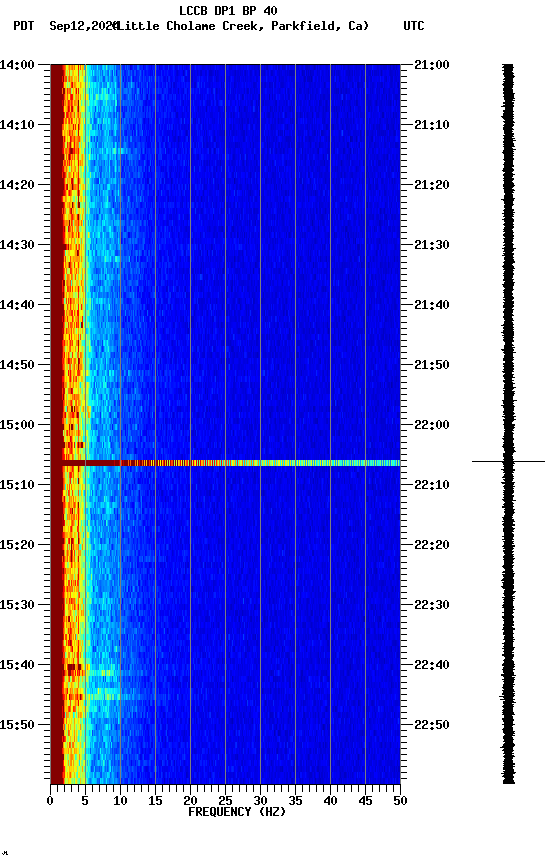Click the '15:40' PDT time label
Viewport: 552px width, 864px height.
pos(17,666)
